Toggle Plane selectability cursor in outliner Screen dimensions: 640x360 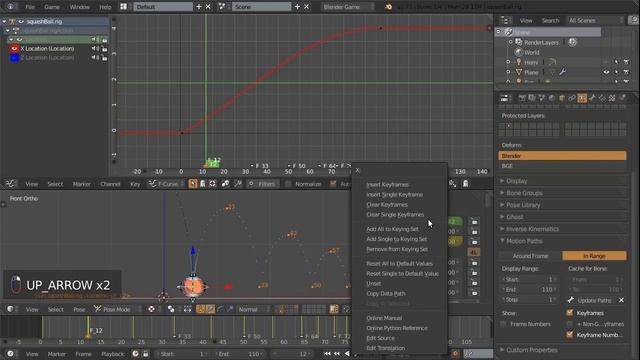click(x=616, y=72)
